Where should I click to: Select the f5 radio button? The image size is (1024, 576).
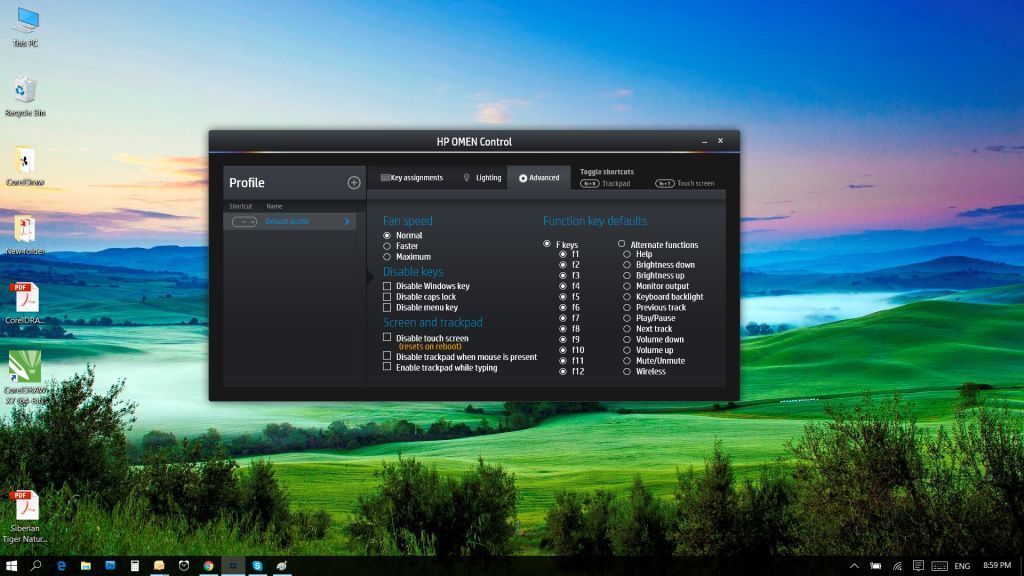(x=563, y=297)
